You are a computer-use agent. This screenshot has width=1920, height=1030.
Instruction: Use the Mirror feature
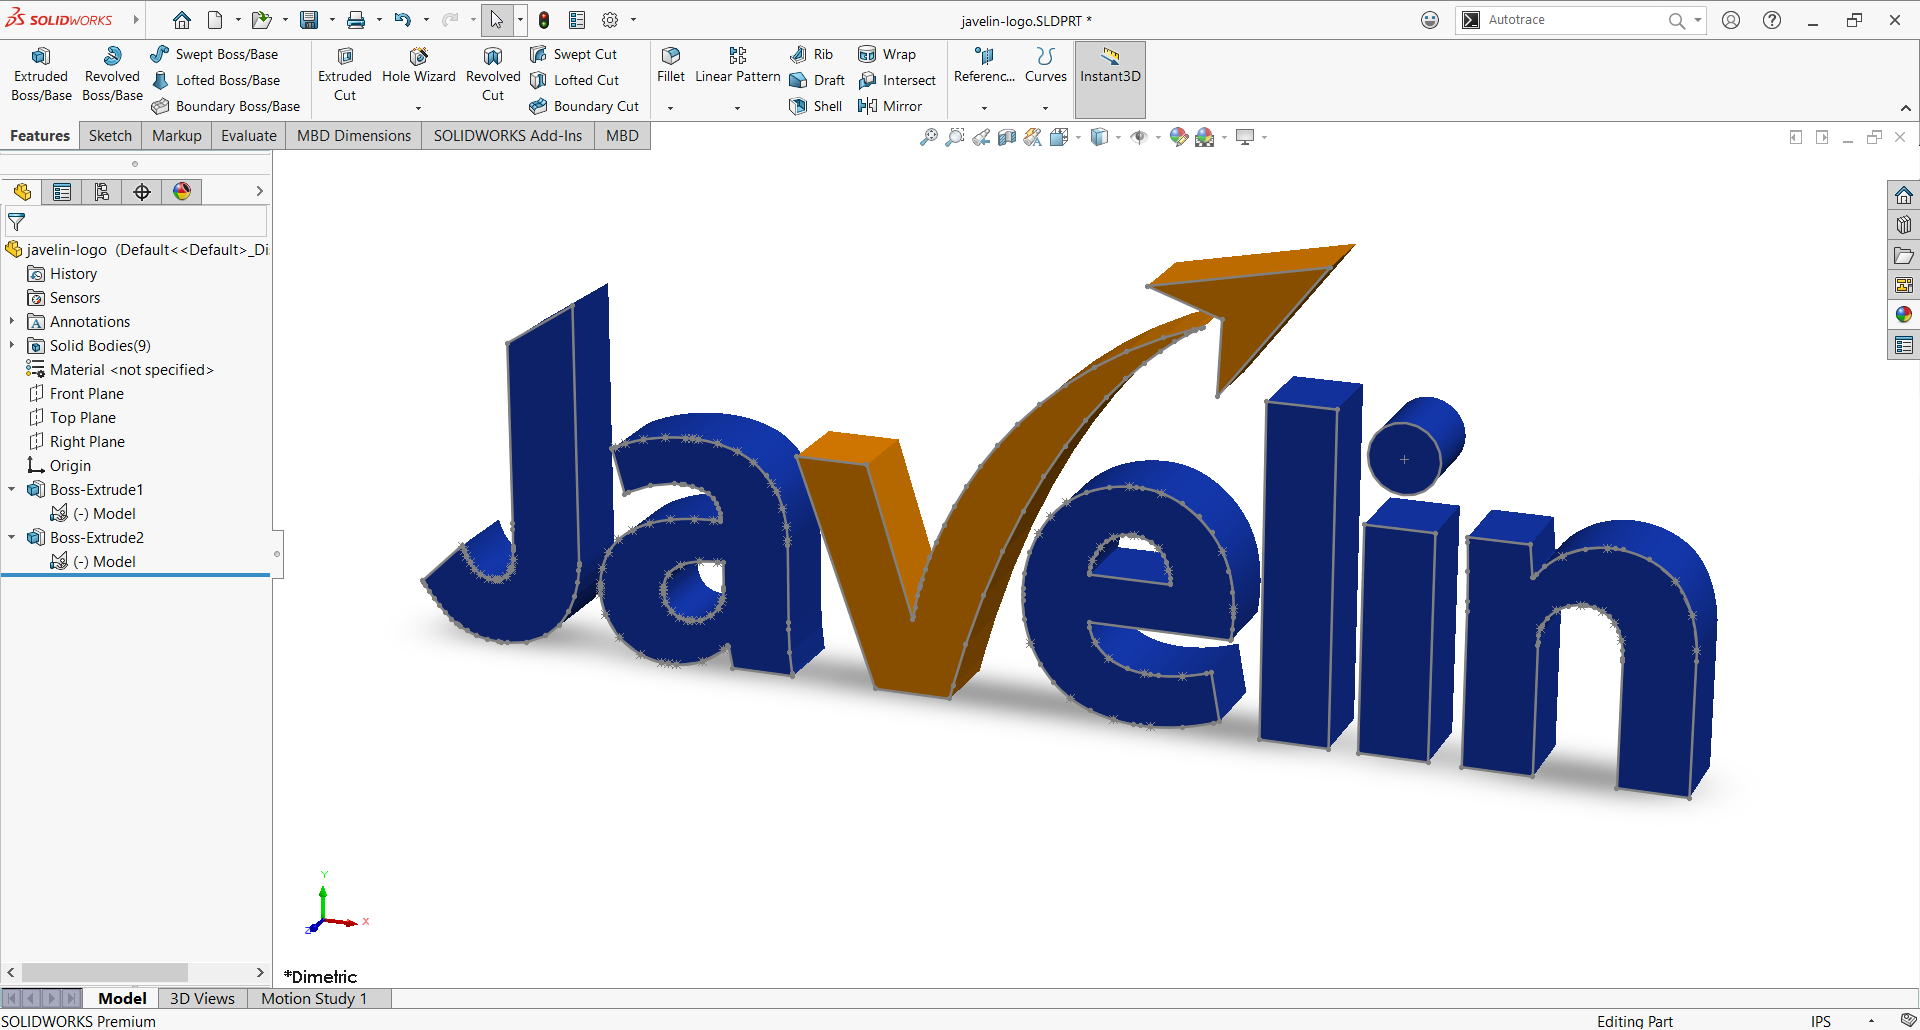point(890,106)
